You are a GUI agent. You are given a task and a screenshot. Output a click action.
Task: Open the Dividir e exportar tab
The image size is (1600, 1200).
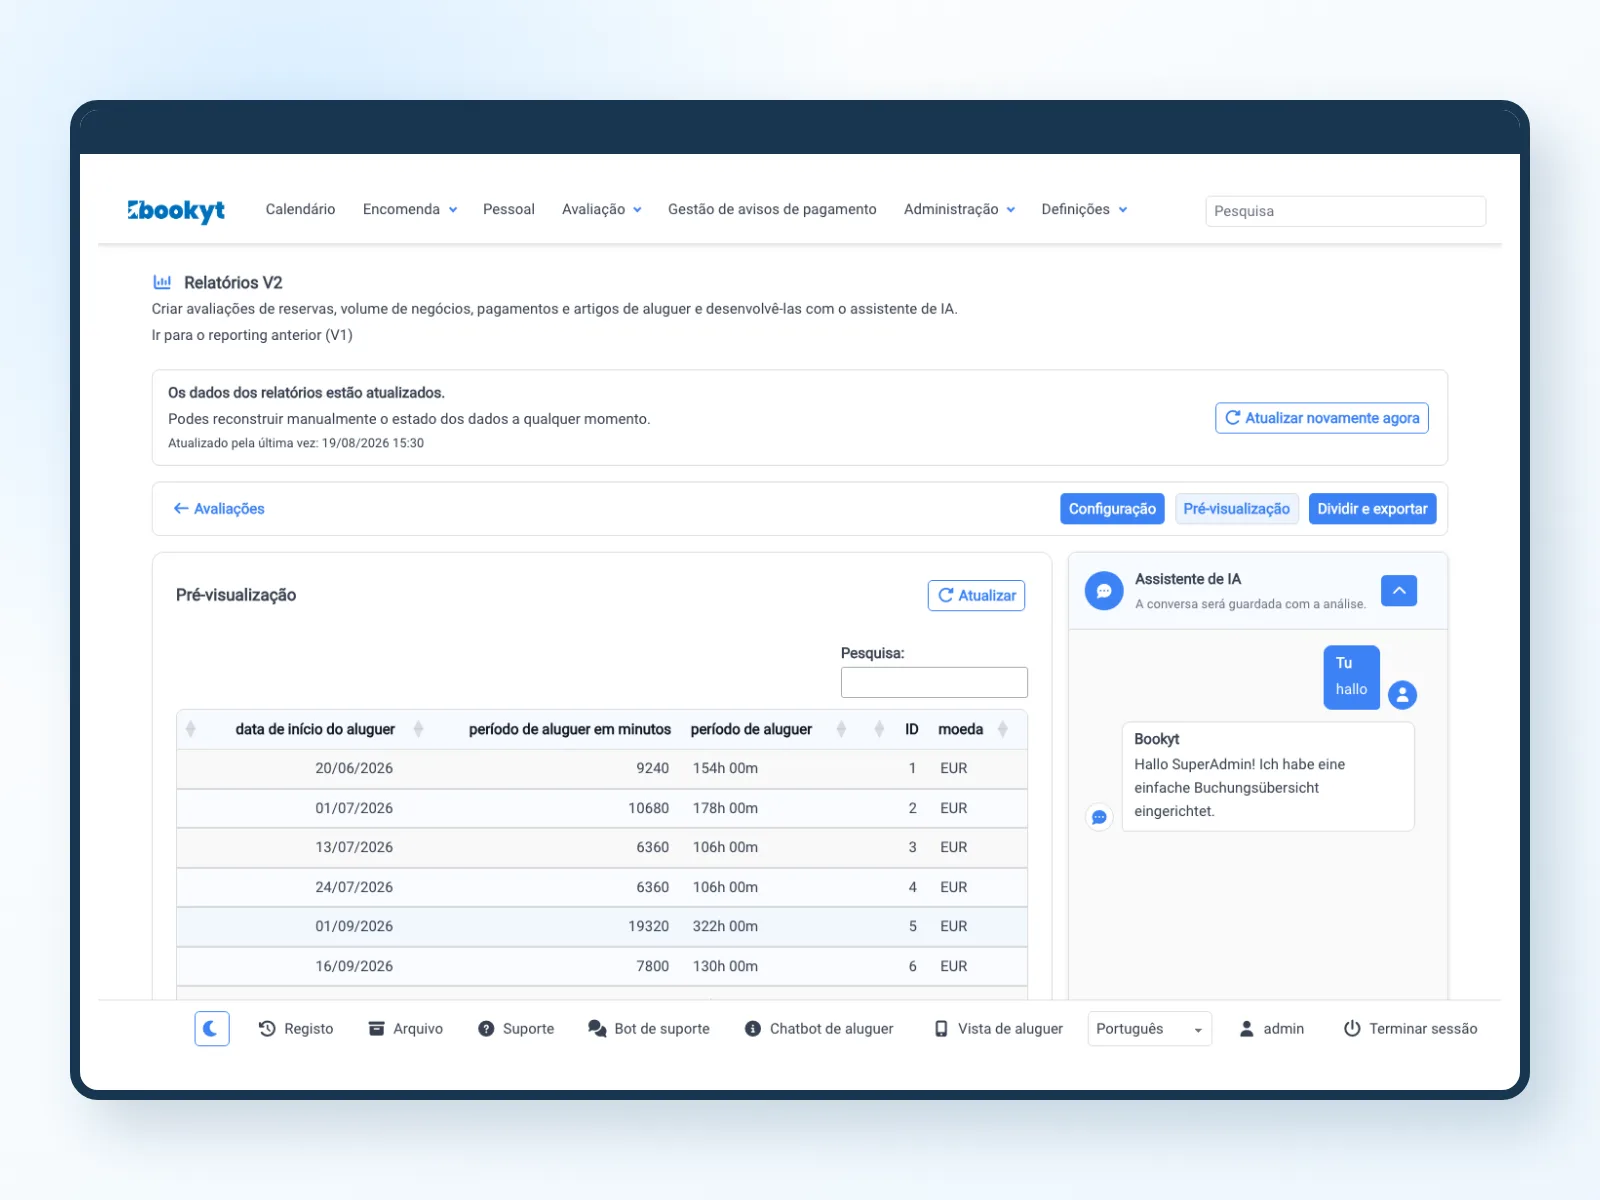[x=1372, y=509]
